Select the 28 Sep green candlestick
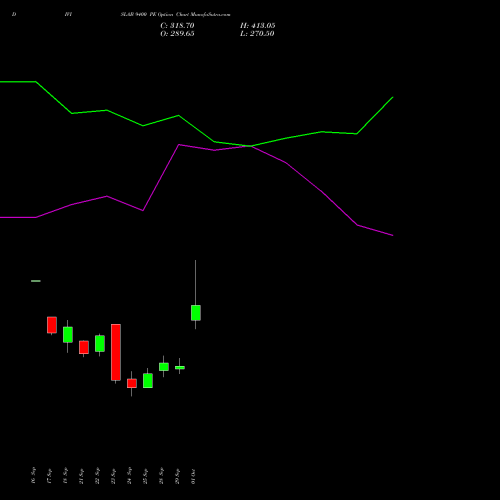500x500 pixels. (164, 367)
